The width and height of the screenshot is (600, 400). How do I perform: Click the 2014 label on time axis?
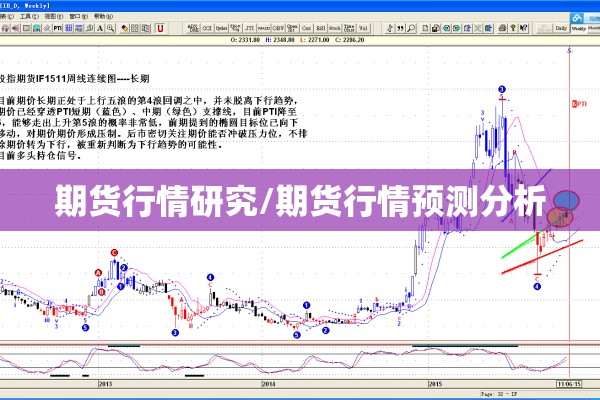(269, 384)
